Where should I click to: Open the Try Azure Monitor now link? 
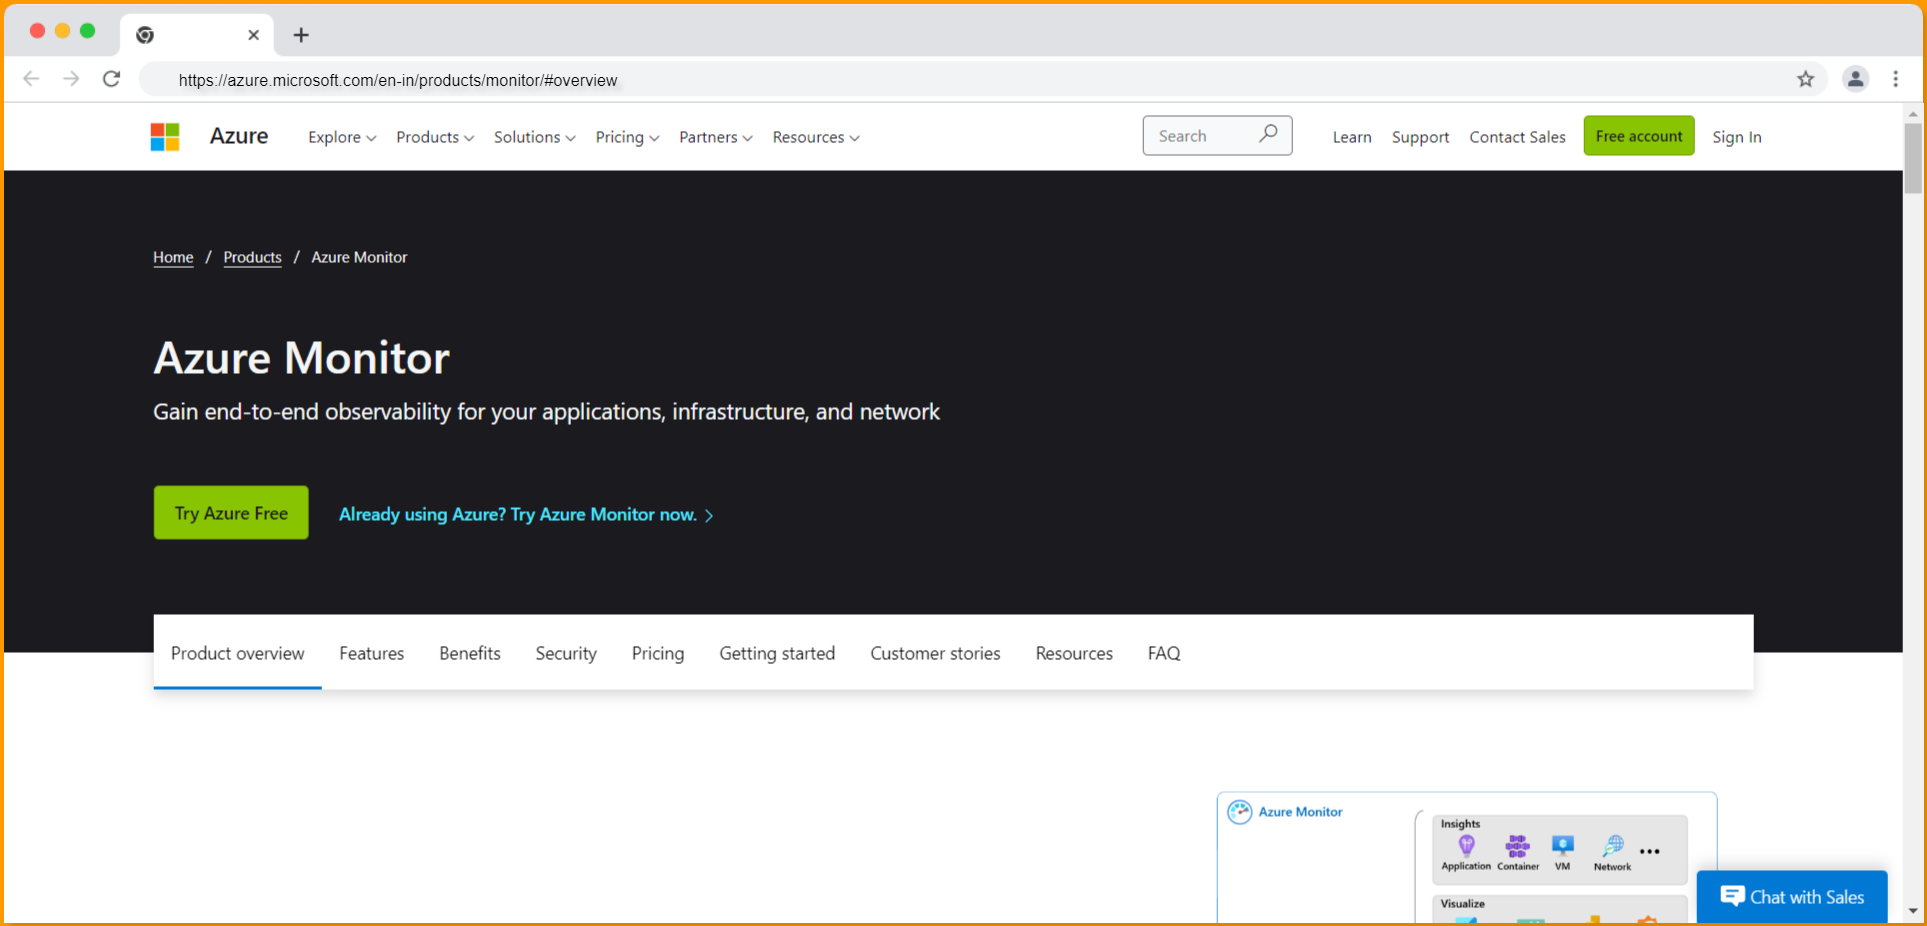tap(525, 514)
